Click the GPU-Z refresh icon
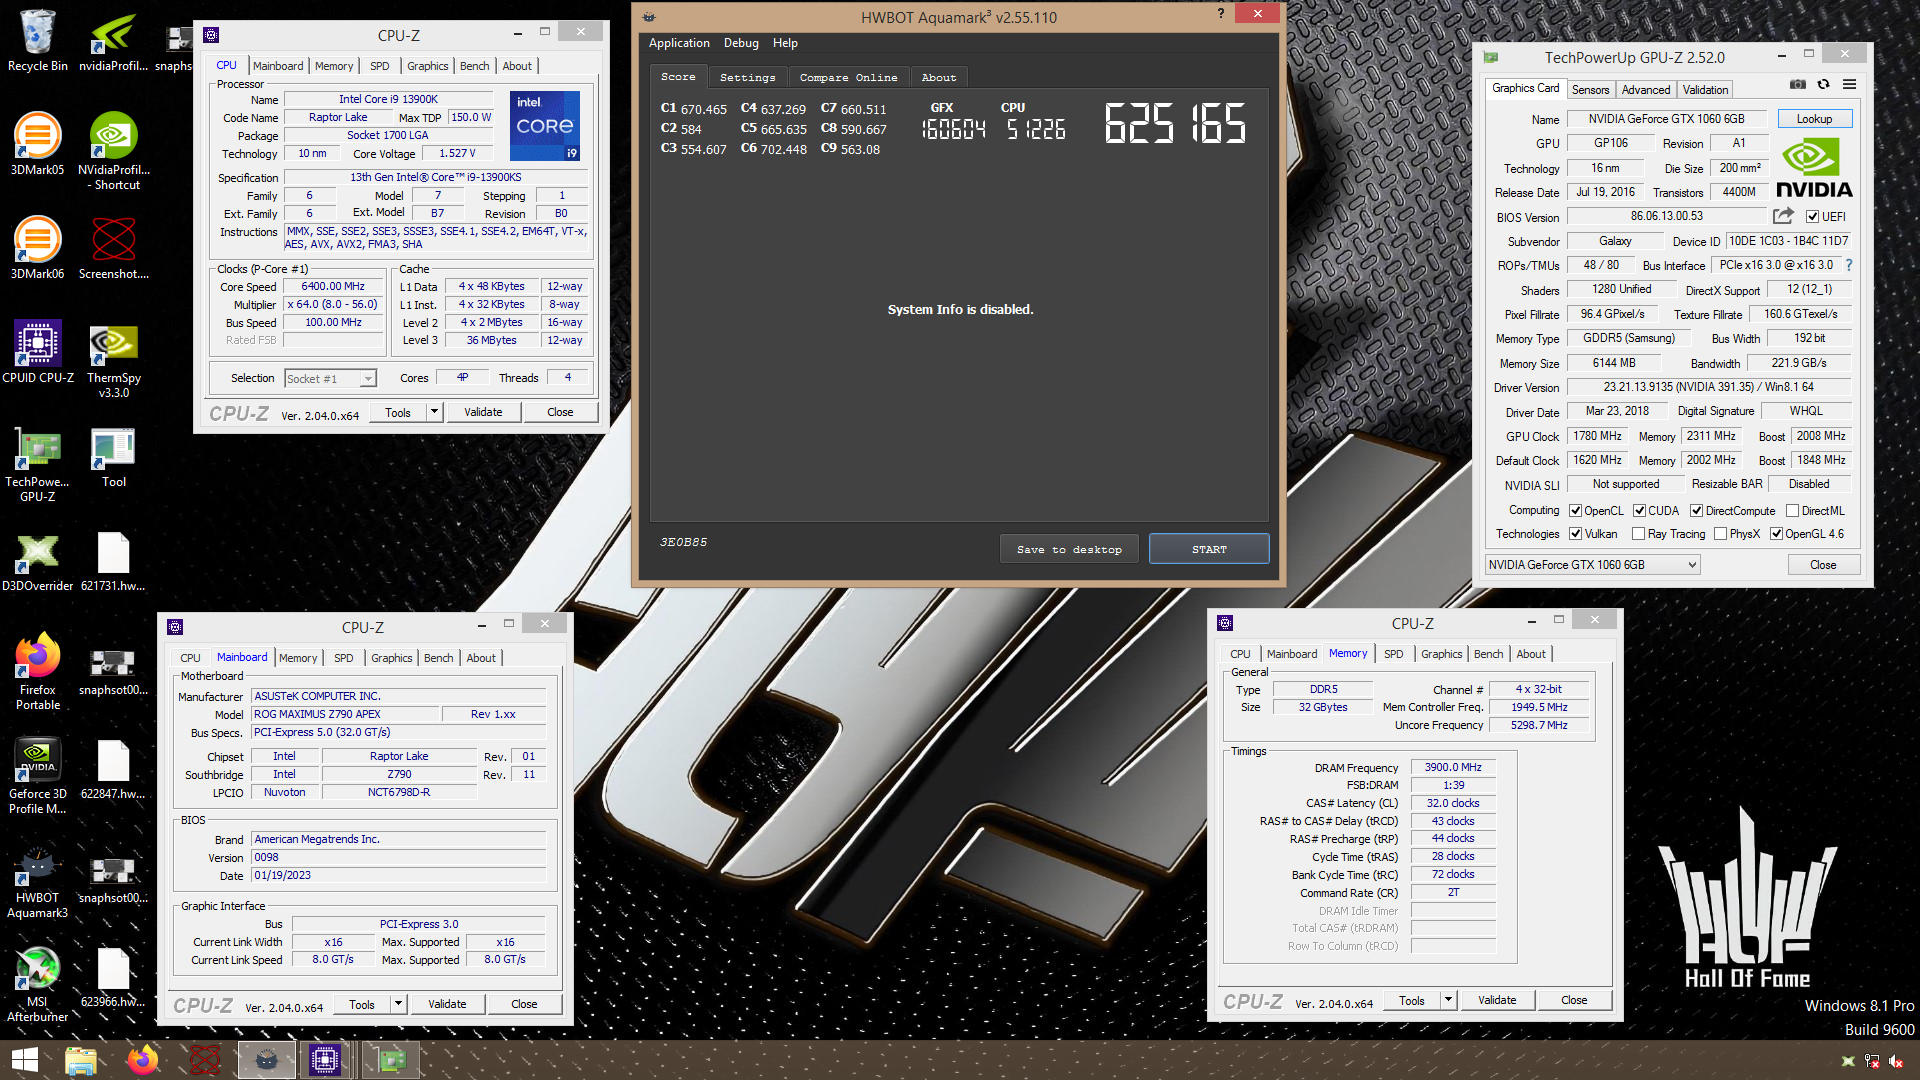This screenshot has height=1080, width=1920. point(1823,84)
